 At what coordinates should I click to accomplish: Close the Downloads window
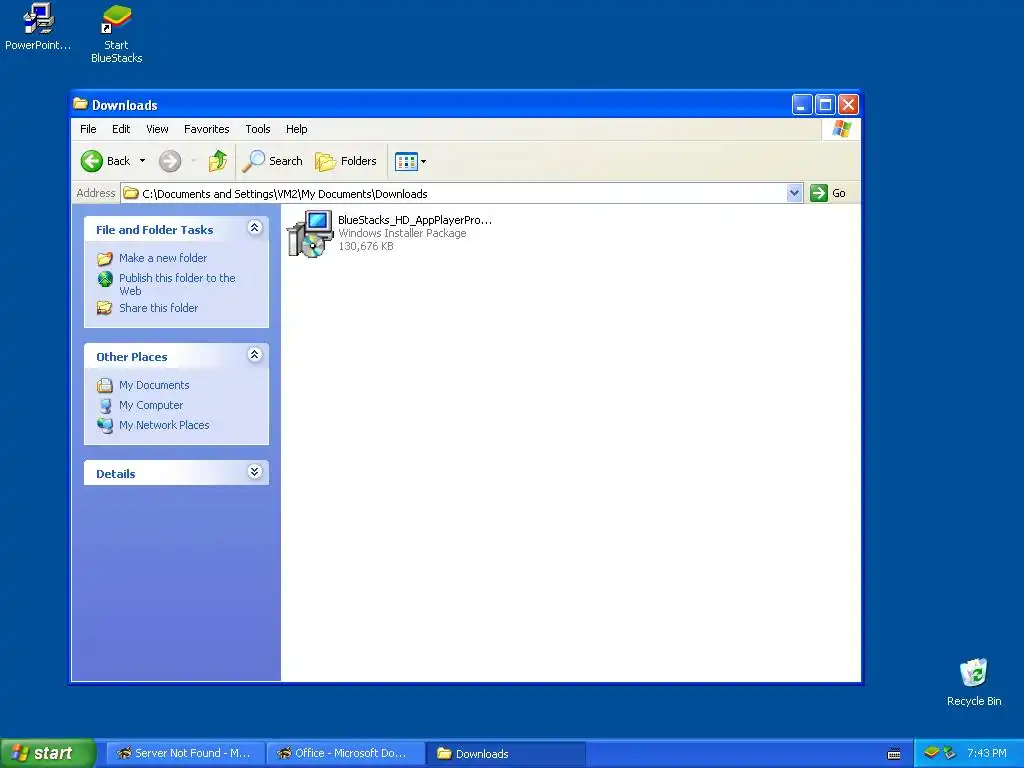[x=848, y=104]
